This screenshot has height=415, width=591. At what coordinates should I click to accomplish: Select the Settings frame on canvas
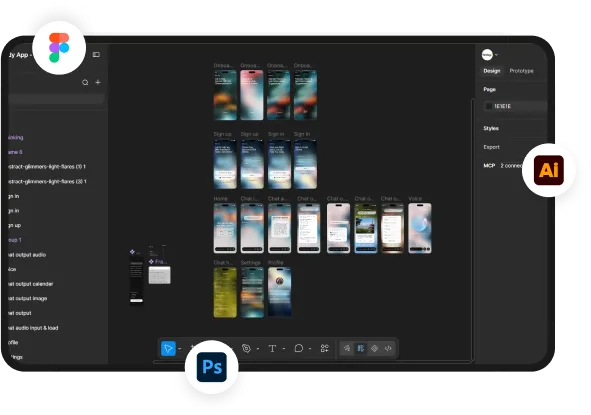[x=252, y=292]
